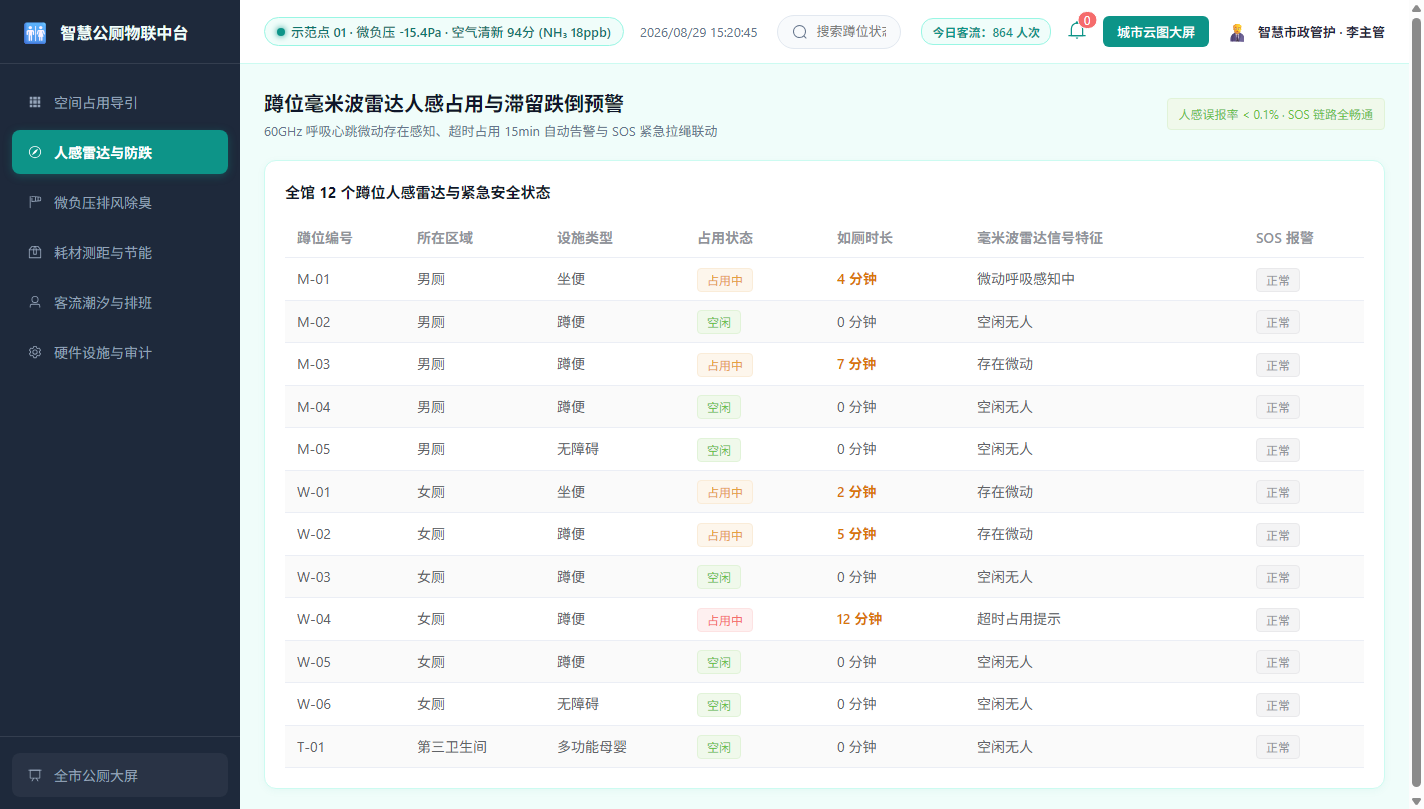Click the 2 分钟 duration in row W-01
Viewport: 1424px width, 809px height.
coord(856,492)
